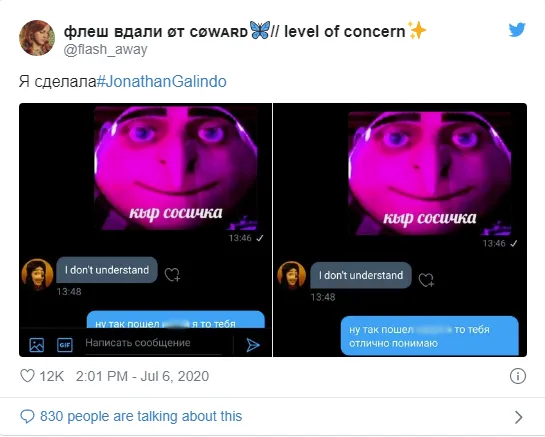This screenshot has width=545, height=437.
Task: Click the replies speech bubble icon
Action: tap(27, 416)
